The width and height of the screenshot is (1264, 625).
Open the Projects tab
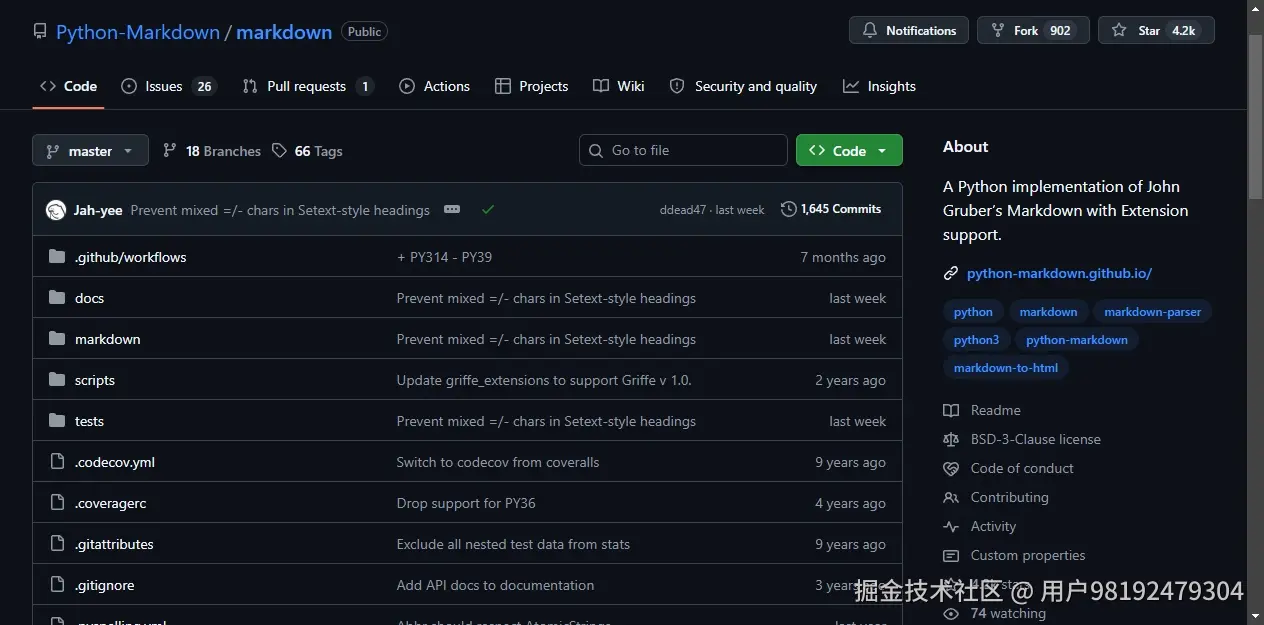tap(531, 86)
